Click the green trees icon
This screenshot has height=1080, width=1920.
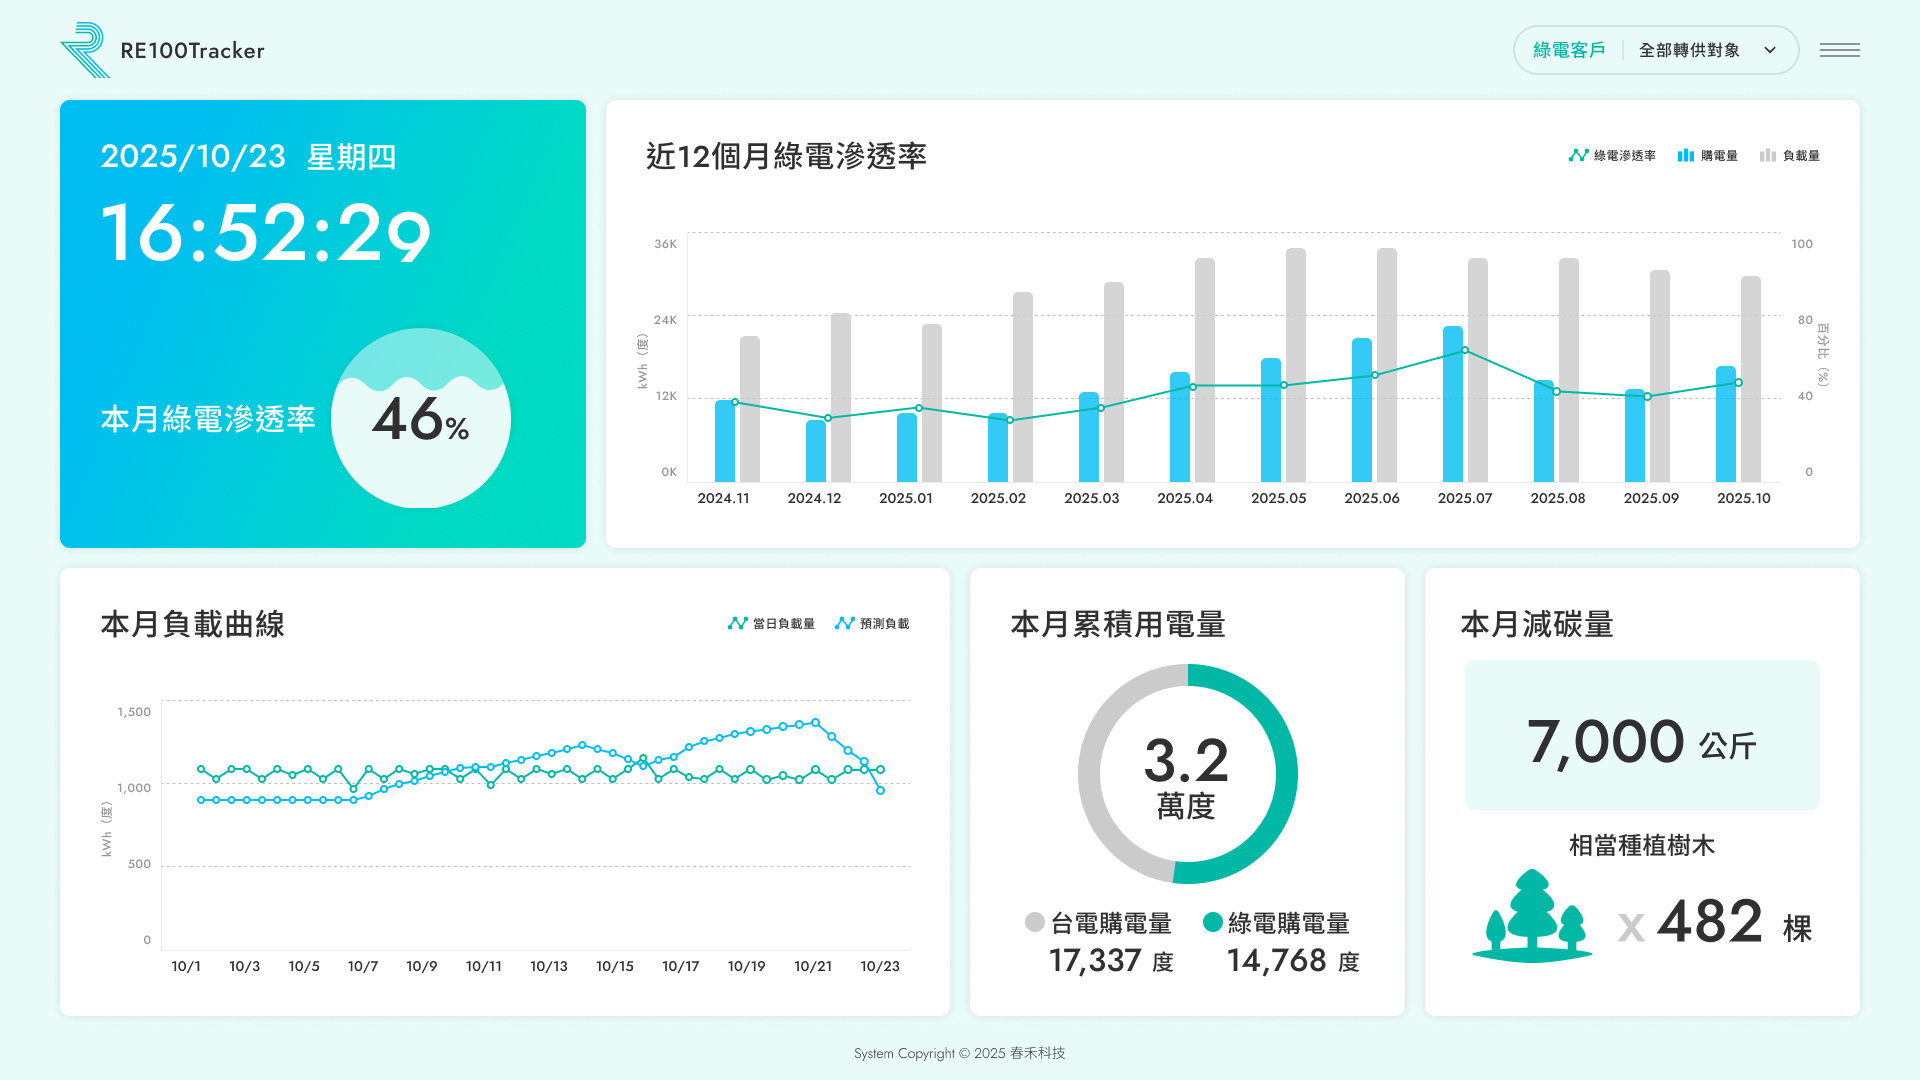point(1531,916)
